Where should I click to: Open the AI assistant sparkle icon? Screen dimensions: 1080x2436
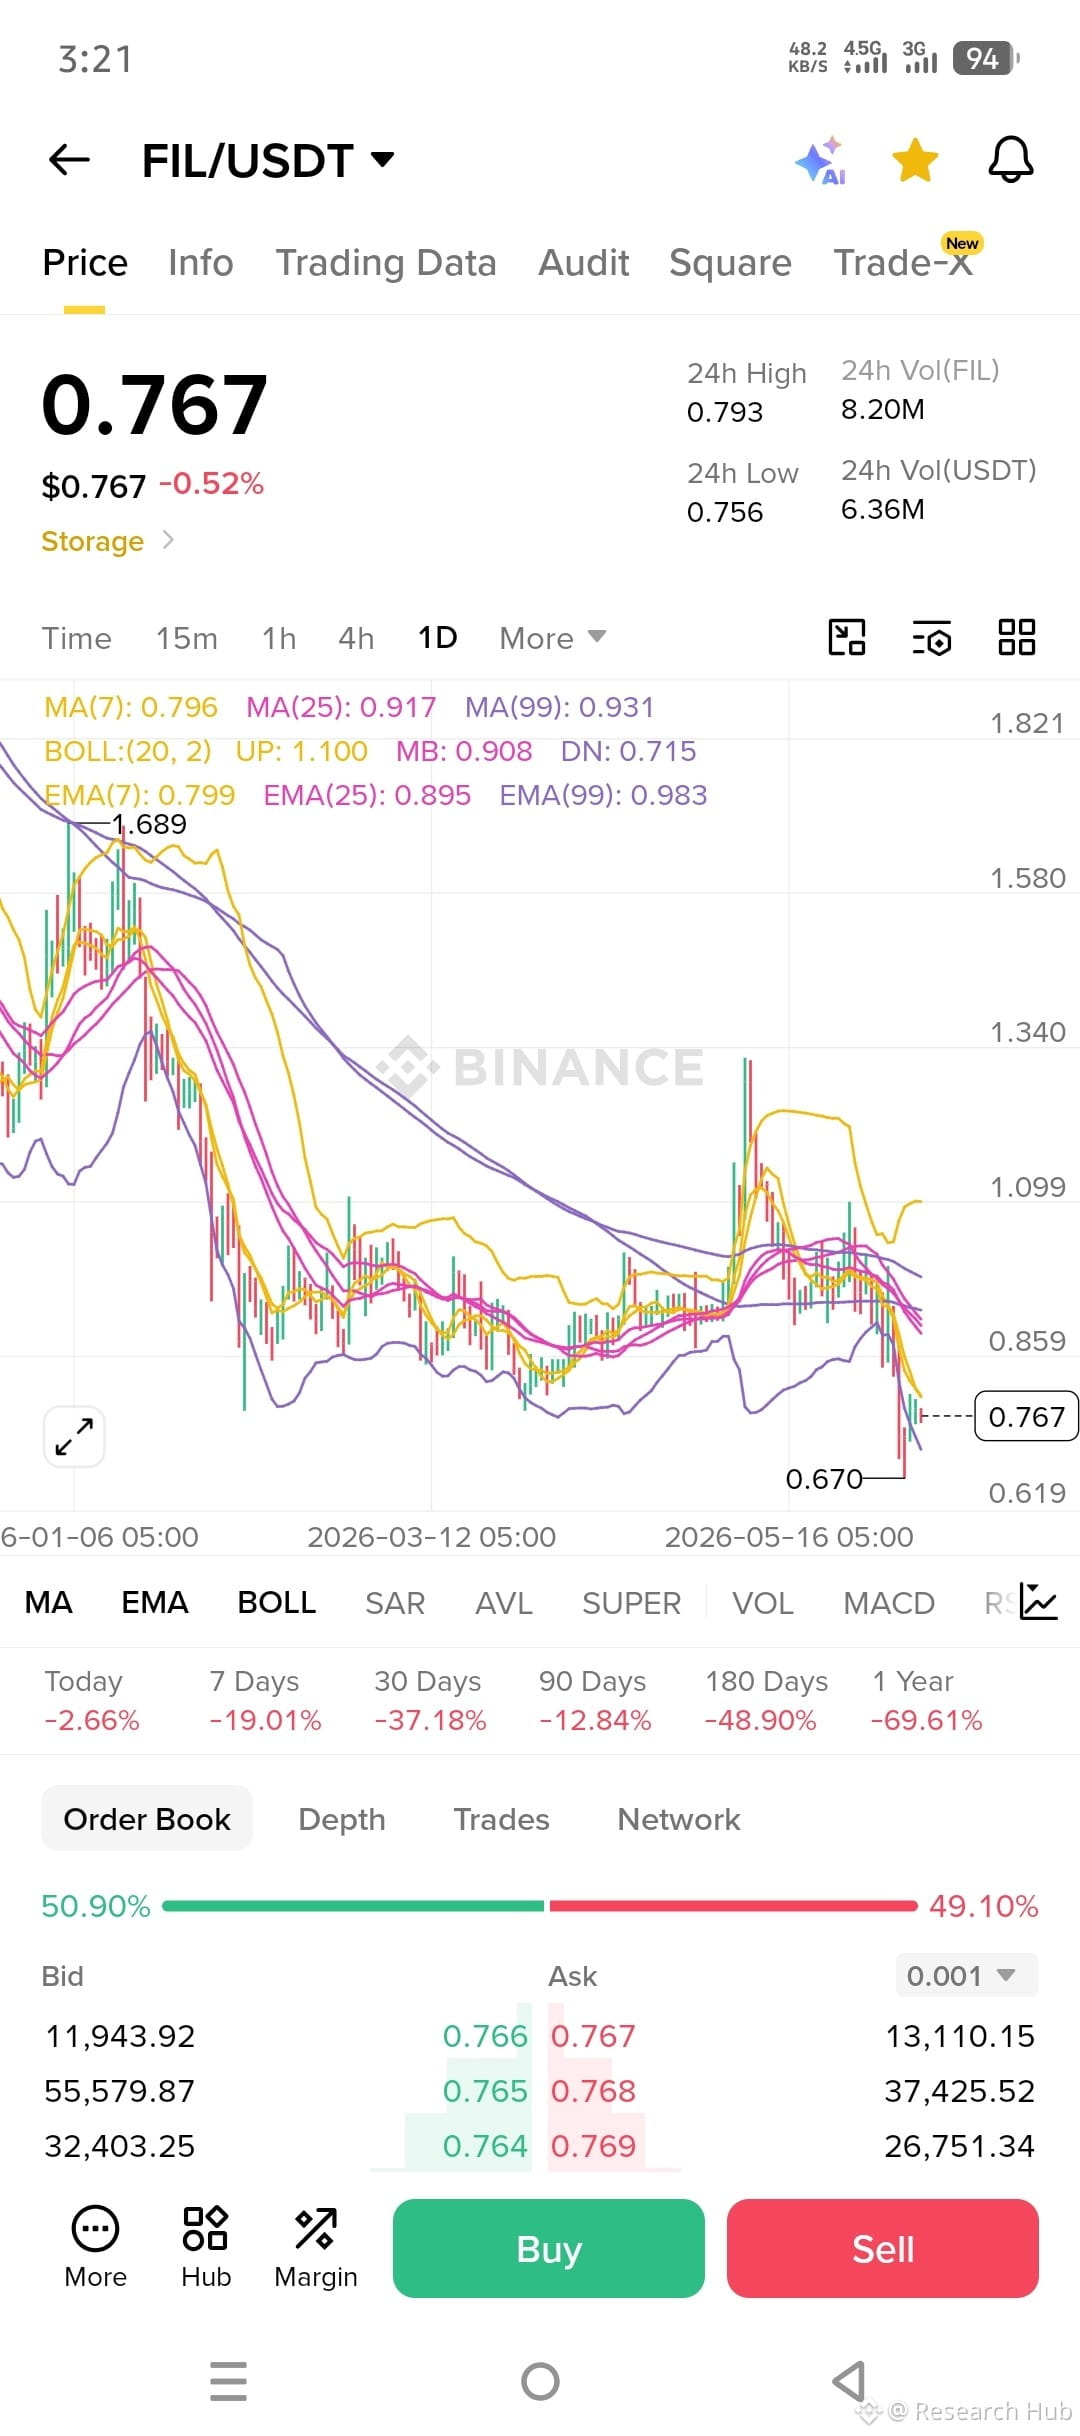point(820,161)
